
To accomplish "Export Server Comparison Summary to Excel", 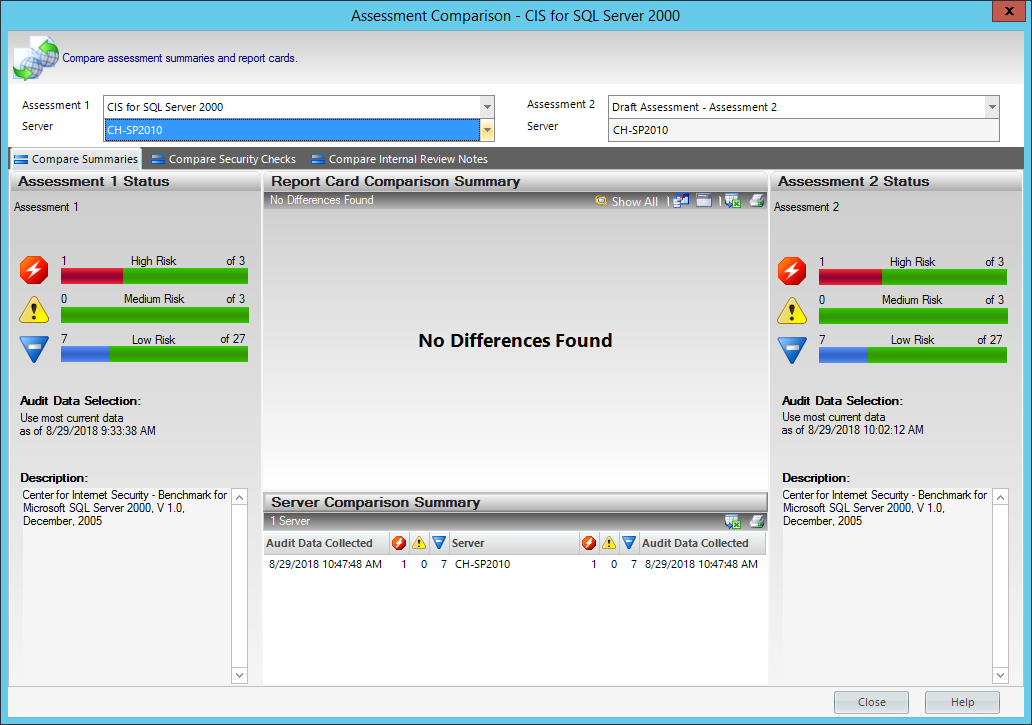I will point(733,521).
